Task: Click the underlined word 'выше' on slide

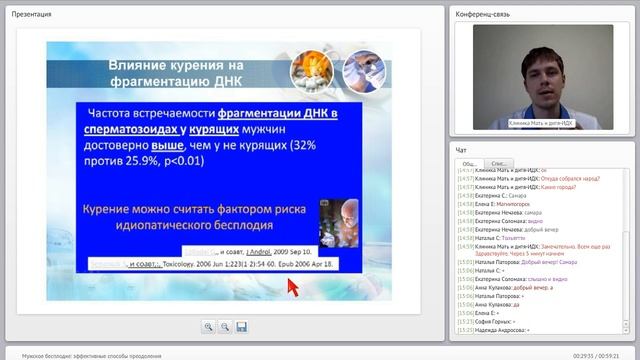Action: [167, 145]
